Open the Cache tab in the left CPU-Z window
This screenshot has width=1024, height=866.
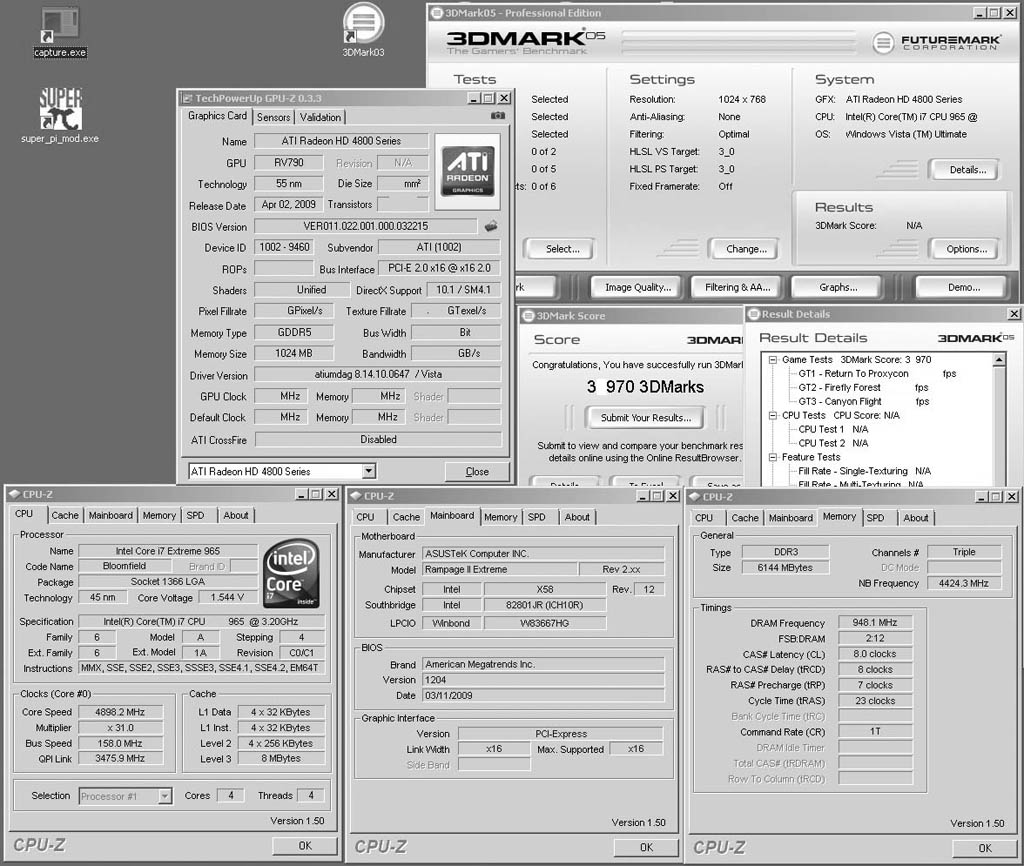pos(65,515)
